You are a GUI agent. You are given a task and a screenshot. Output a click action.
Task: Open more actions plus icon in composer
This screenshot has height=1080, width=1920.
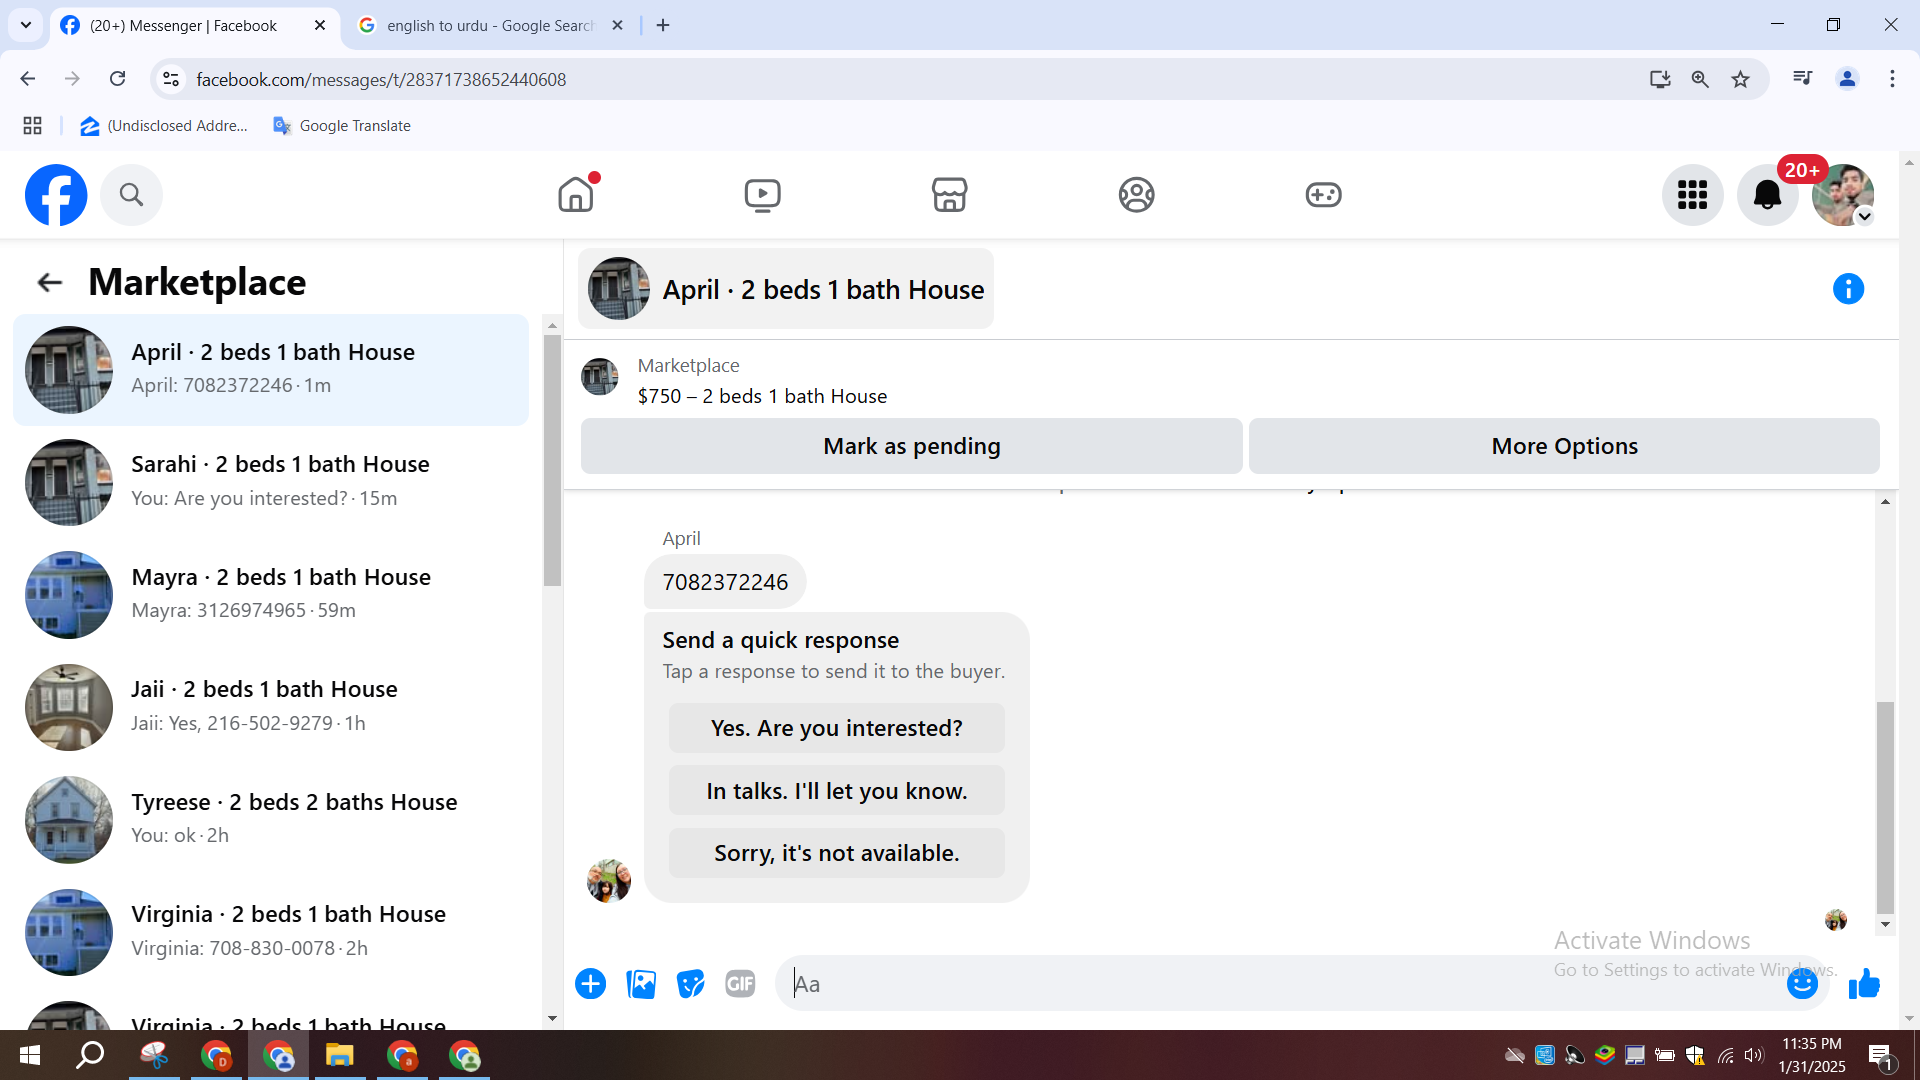click(x=591, y=984)
